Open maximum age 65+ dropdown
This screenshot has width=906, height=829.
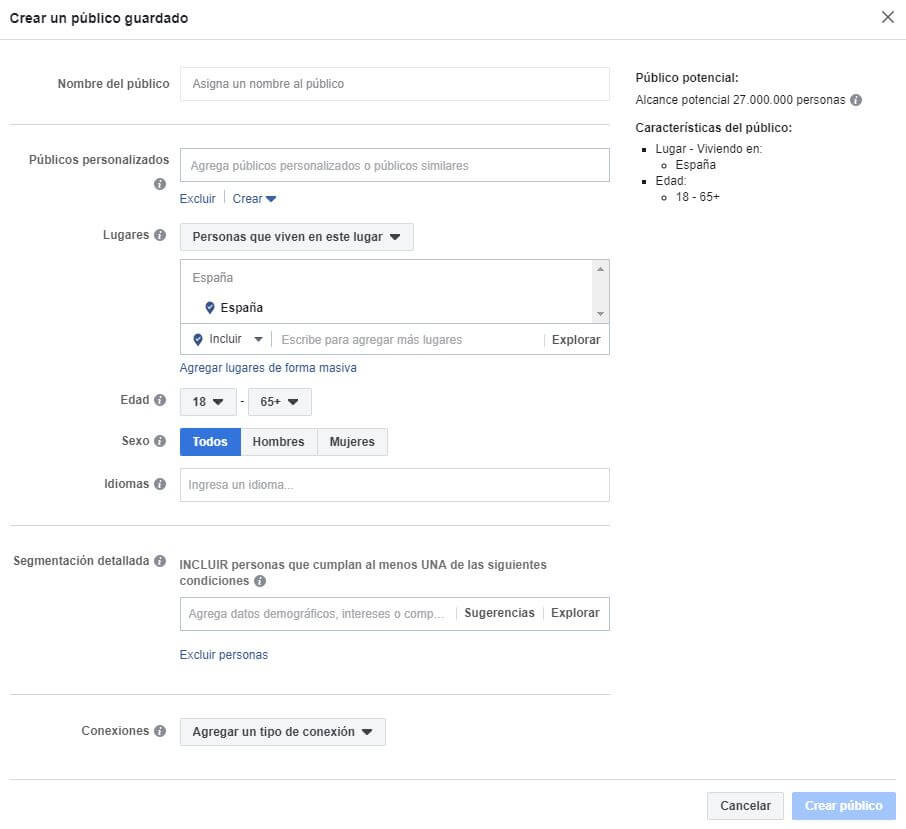(x=280, y=402)
